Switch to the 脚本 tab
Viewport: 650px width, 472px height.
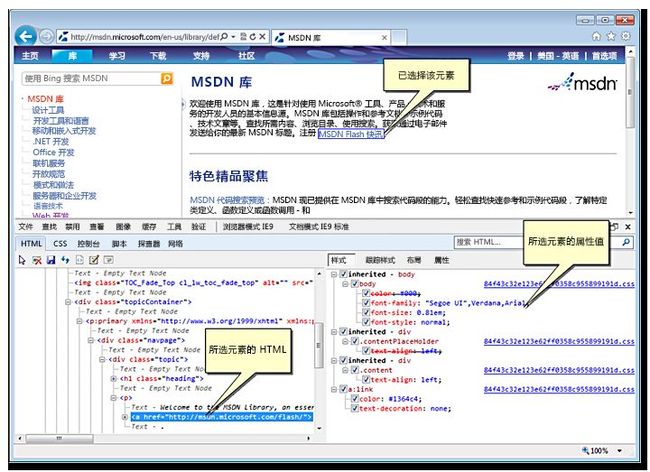click(119, 244)
